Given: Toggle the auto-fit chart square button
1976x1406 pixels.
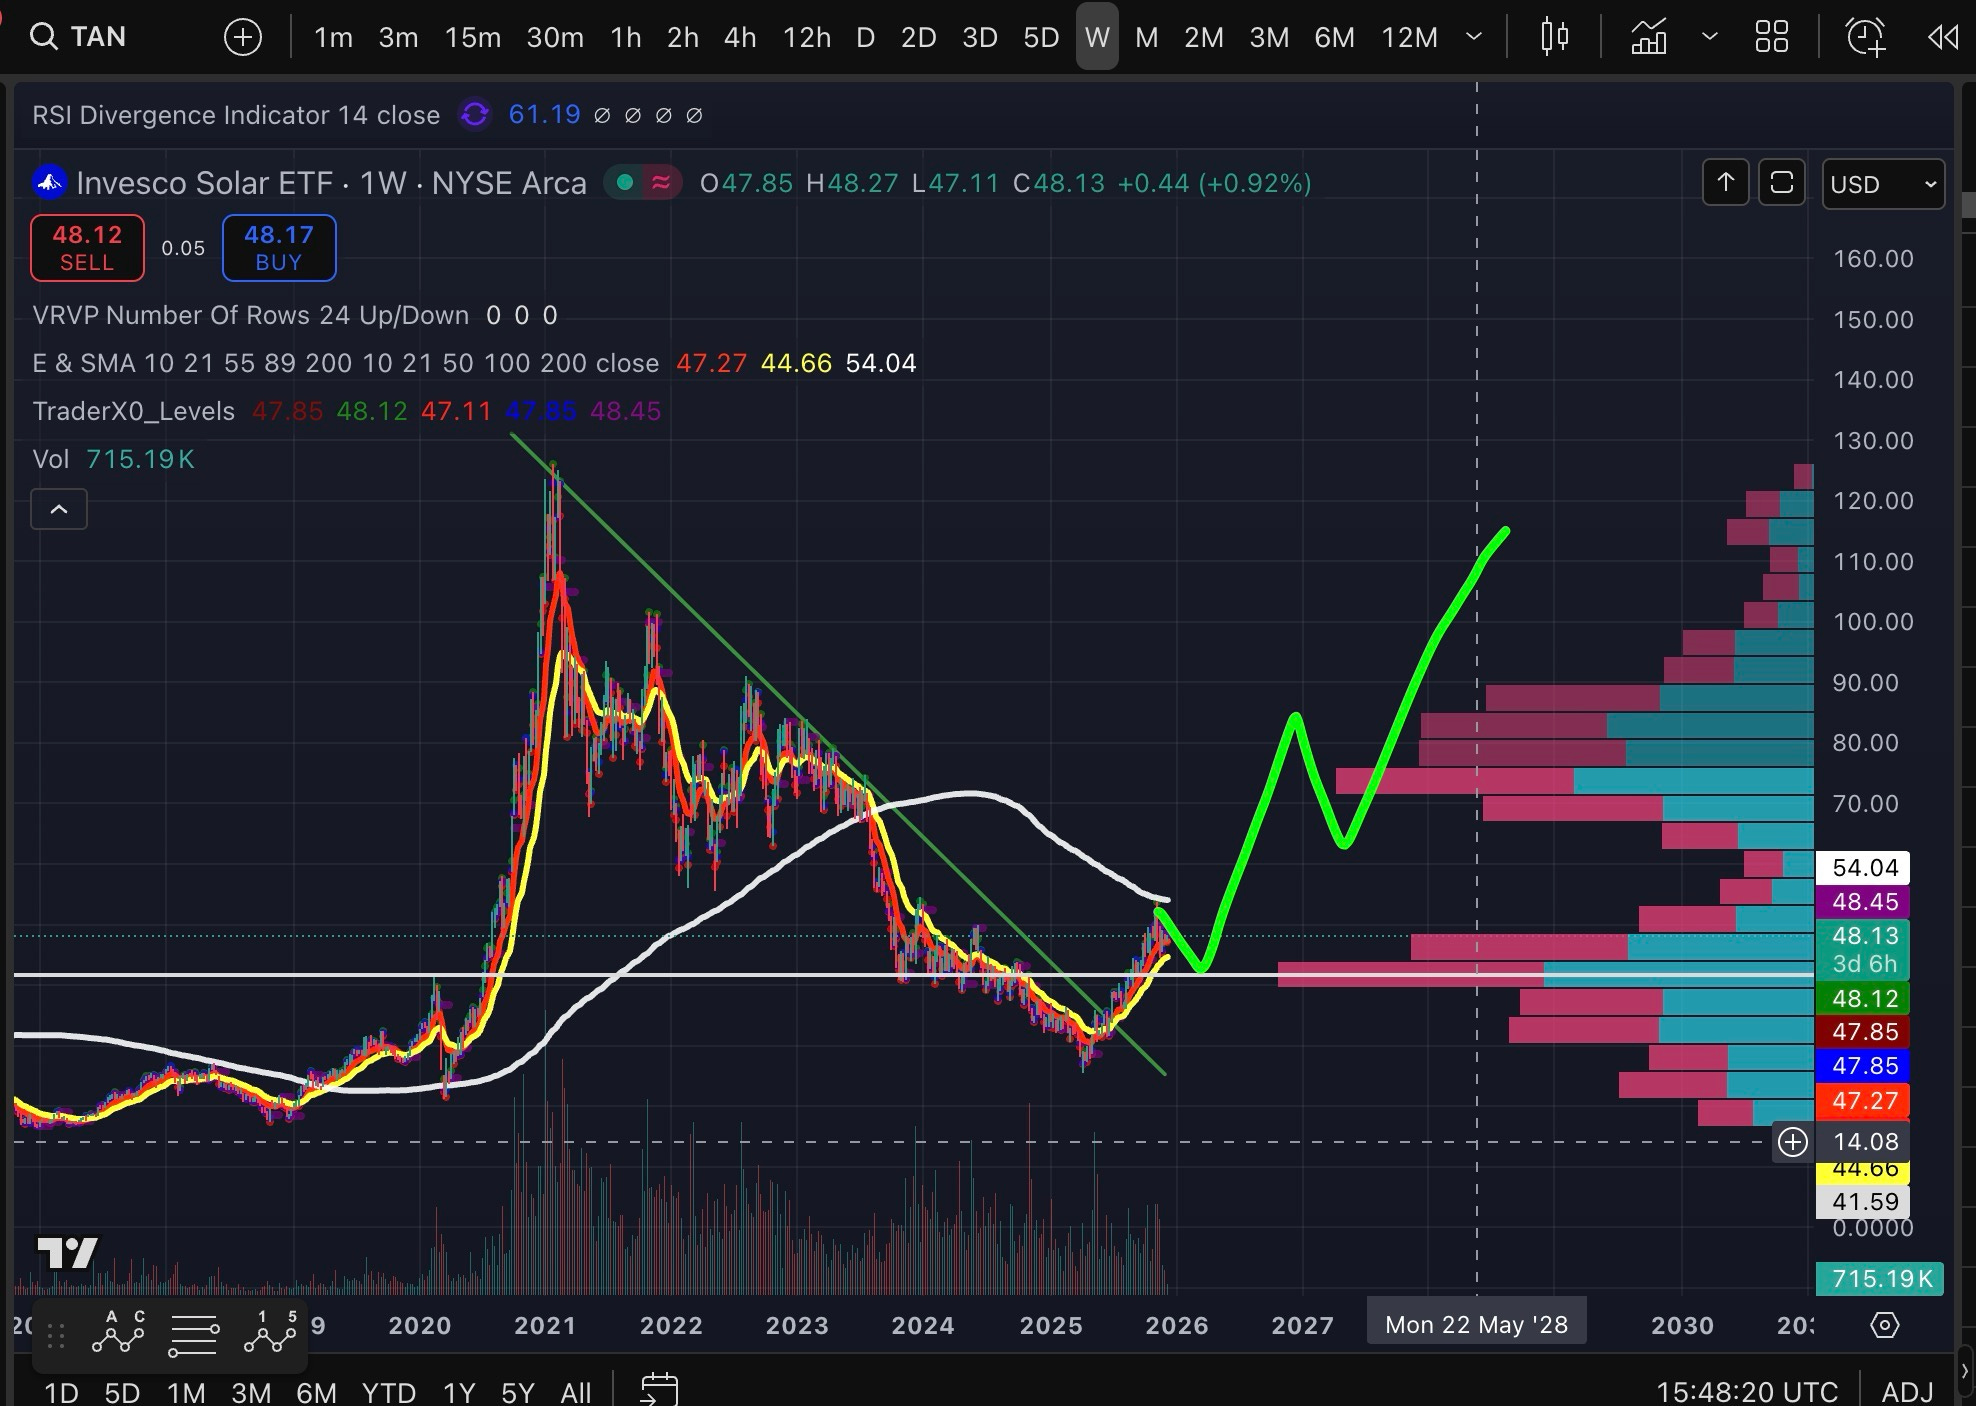Looking at the screenshot, I should click(x=1781, y=183).
